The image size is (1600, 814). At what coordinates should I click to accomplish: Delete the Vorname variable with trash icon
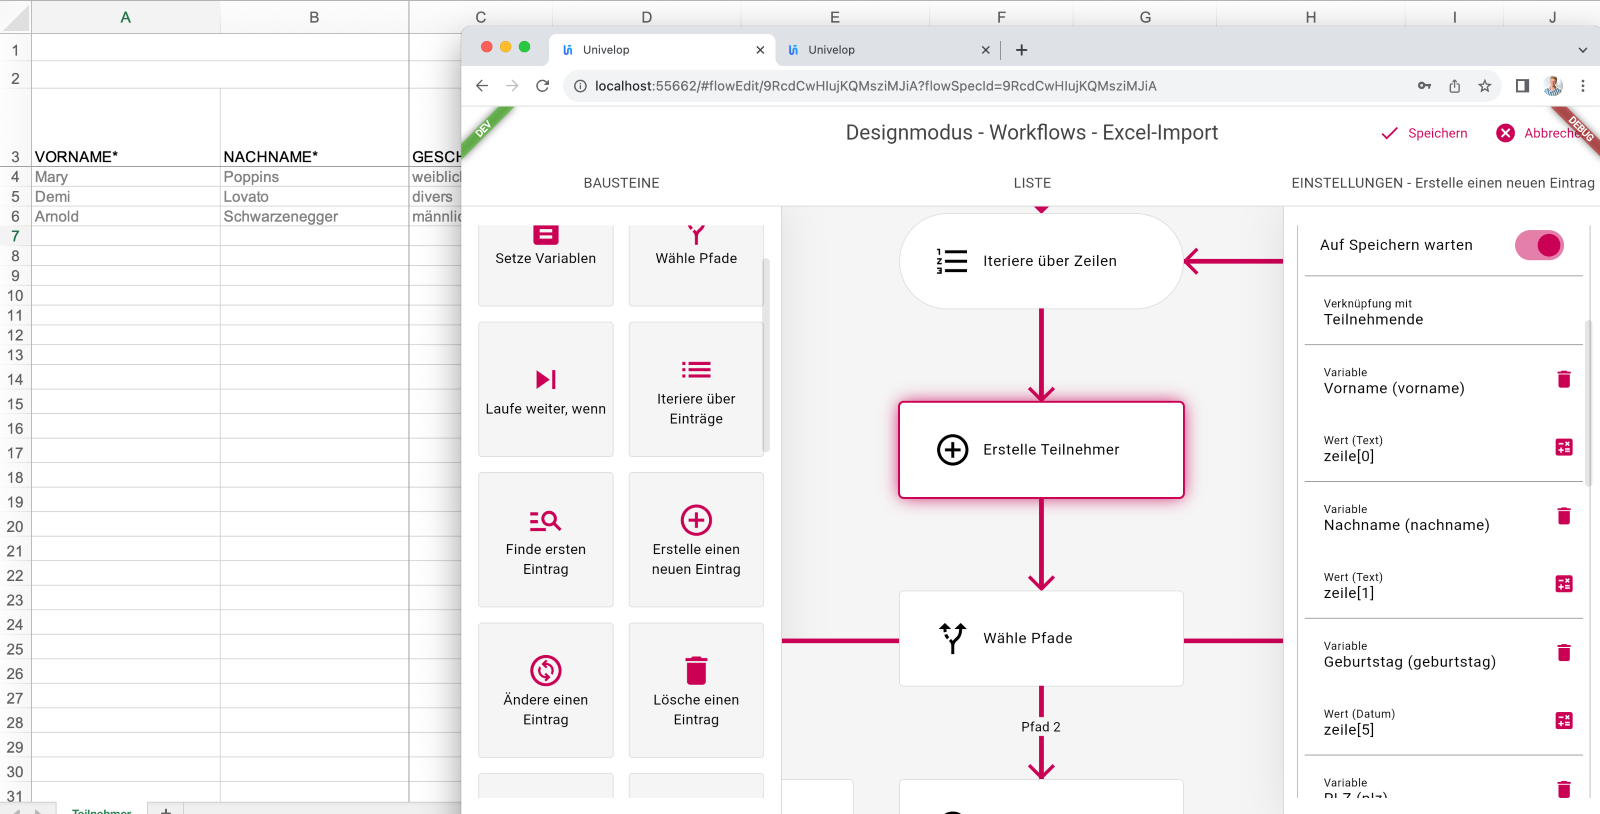point(1564,379)
